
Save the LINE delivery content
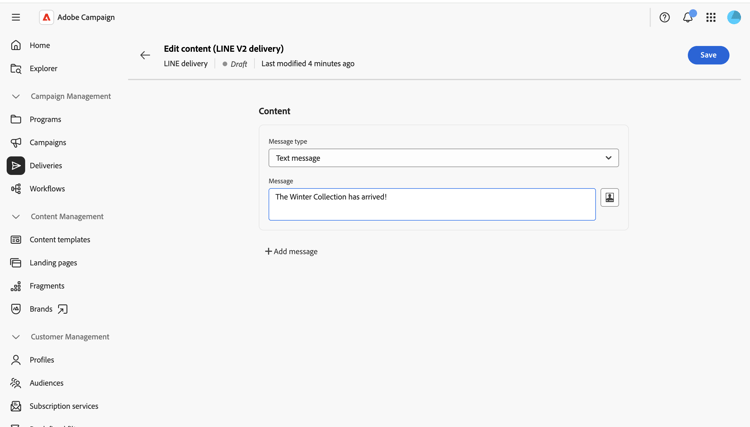coord(708,55)
